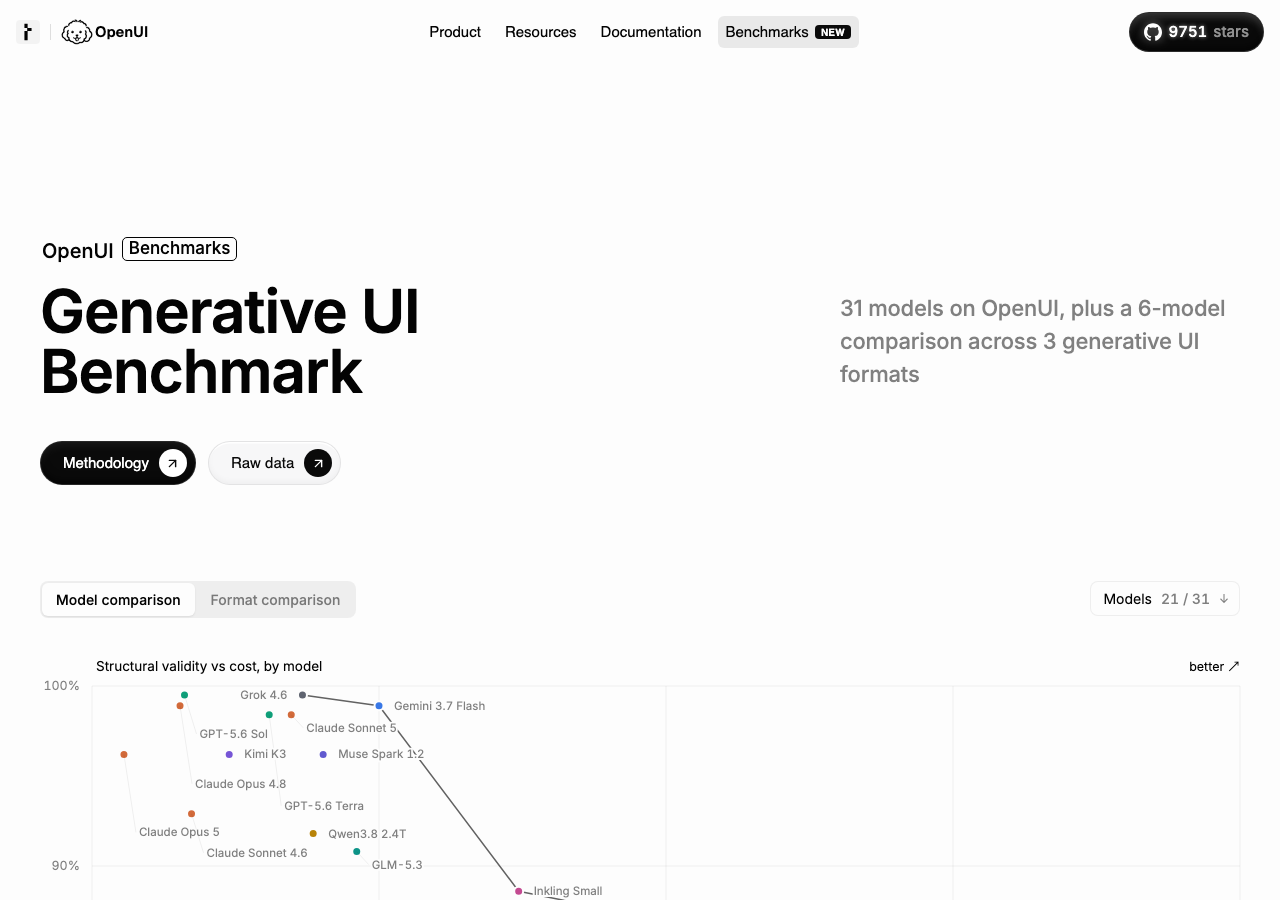1280x900 pixels.
Task: Click the "Claude Sonnet 4.6" chart label
Action: point(257,853)
